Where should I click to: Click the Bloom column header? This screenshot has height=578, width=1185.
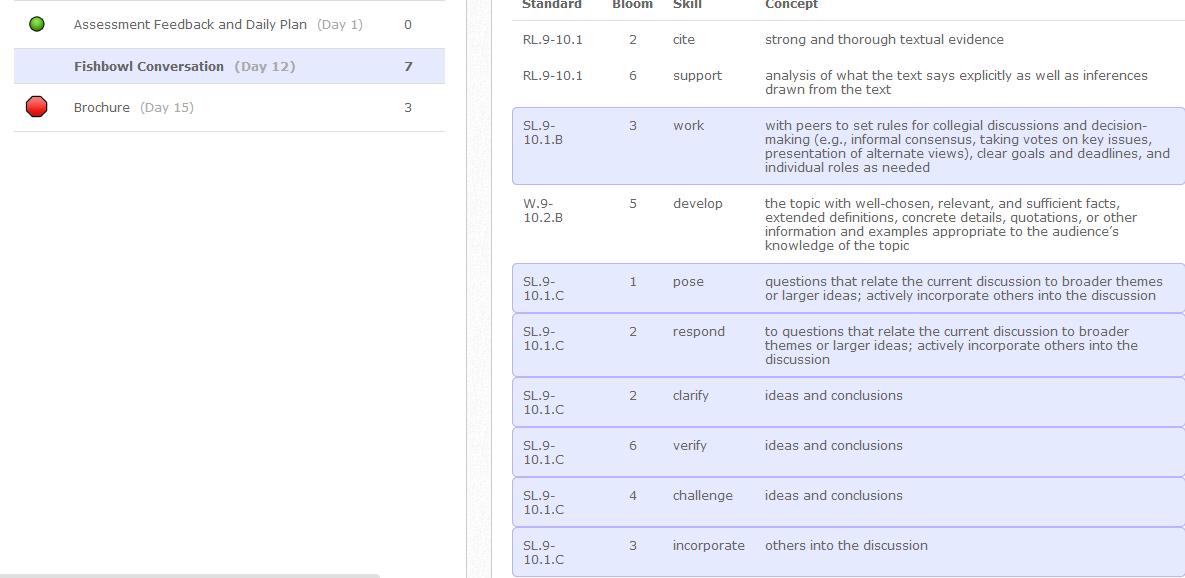[633, 5]
